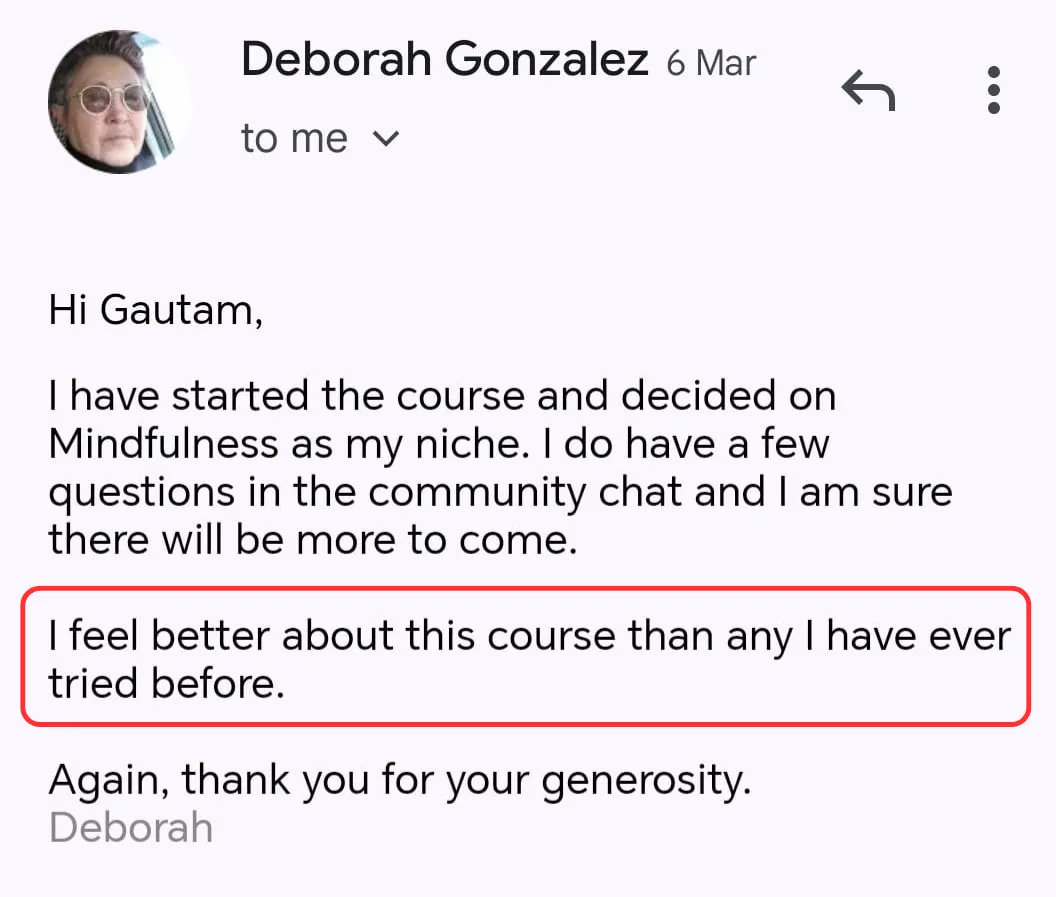1056x897 pixels.
Task: Tap the 'to me' recipient text
Action: point(294,139)
